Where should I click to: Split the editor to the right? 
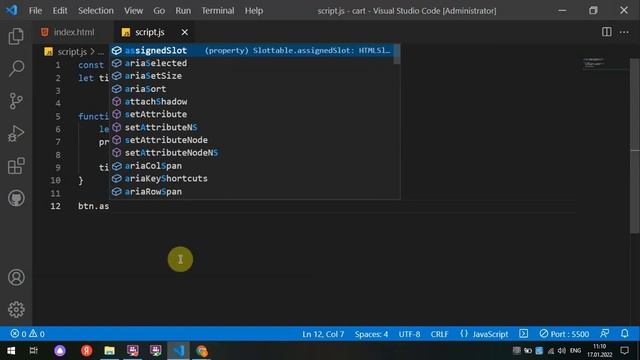607,32
